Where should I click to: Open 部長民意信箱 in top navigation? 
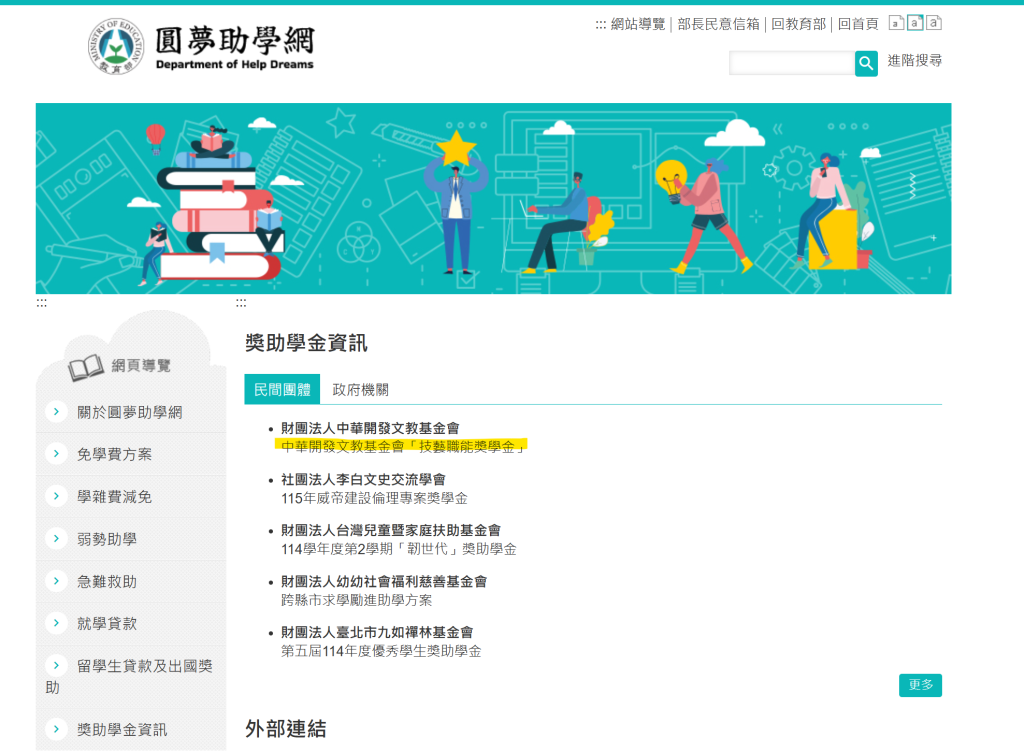718,24
